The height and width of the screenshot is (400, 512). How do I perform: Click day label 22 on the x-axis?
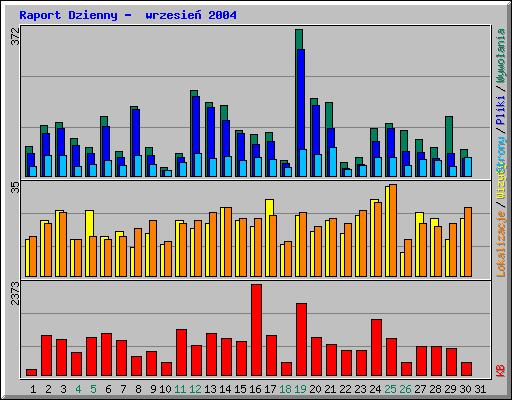point(345,389)
